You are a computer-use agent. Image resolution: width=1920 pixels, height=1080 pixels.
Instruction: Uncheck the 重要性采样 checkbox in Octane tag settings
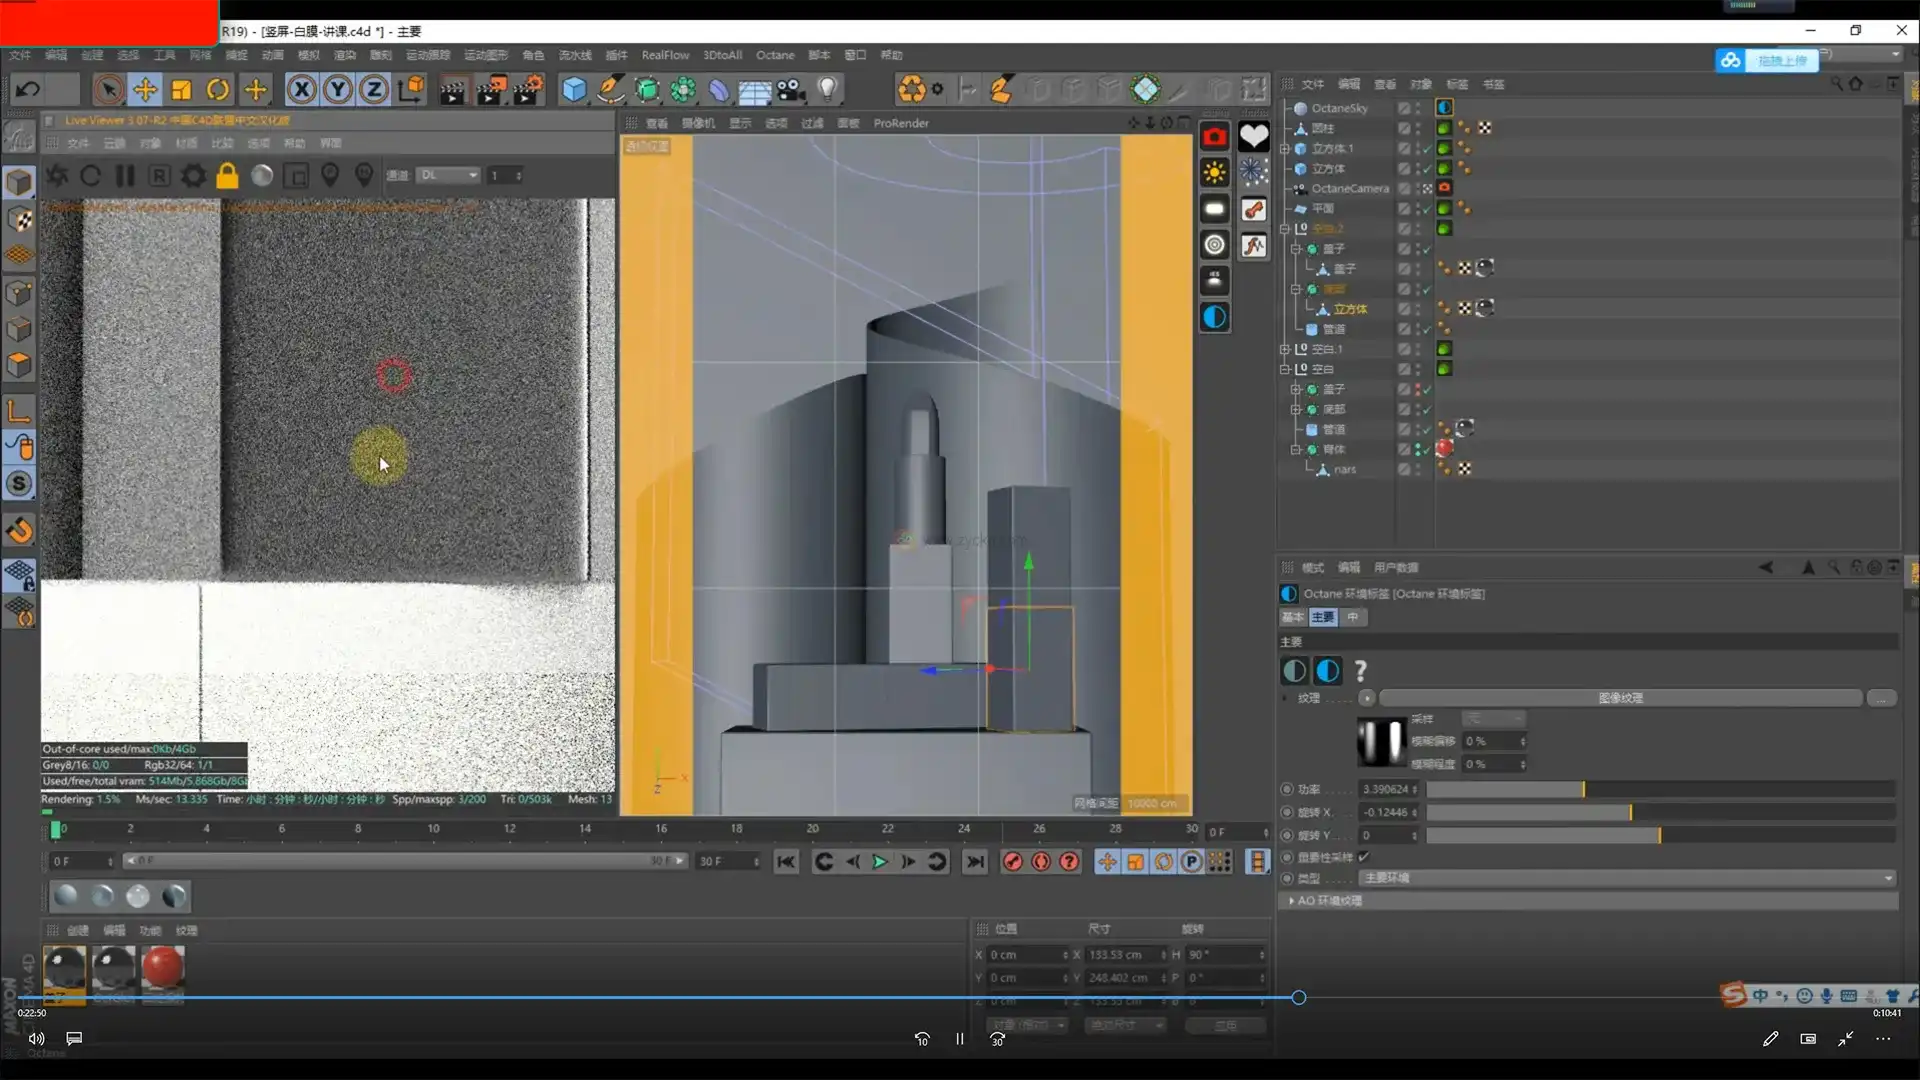point(1365,857)
